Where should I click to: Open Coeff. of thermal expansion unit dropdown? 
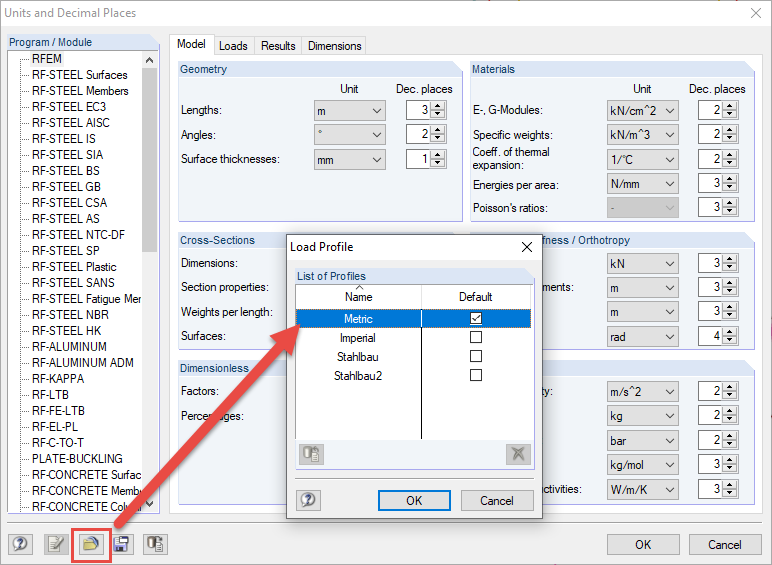[643, 159]
